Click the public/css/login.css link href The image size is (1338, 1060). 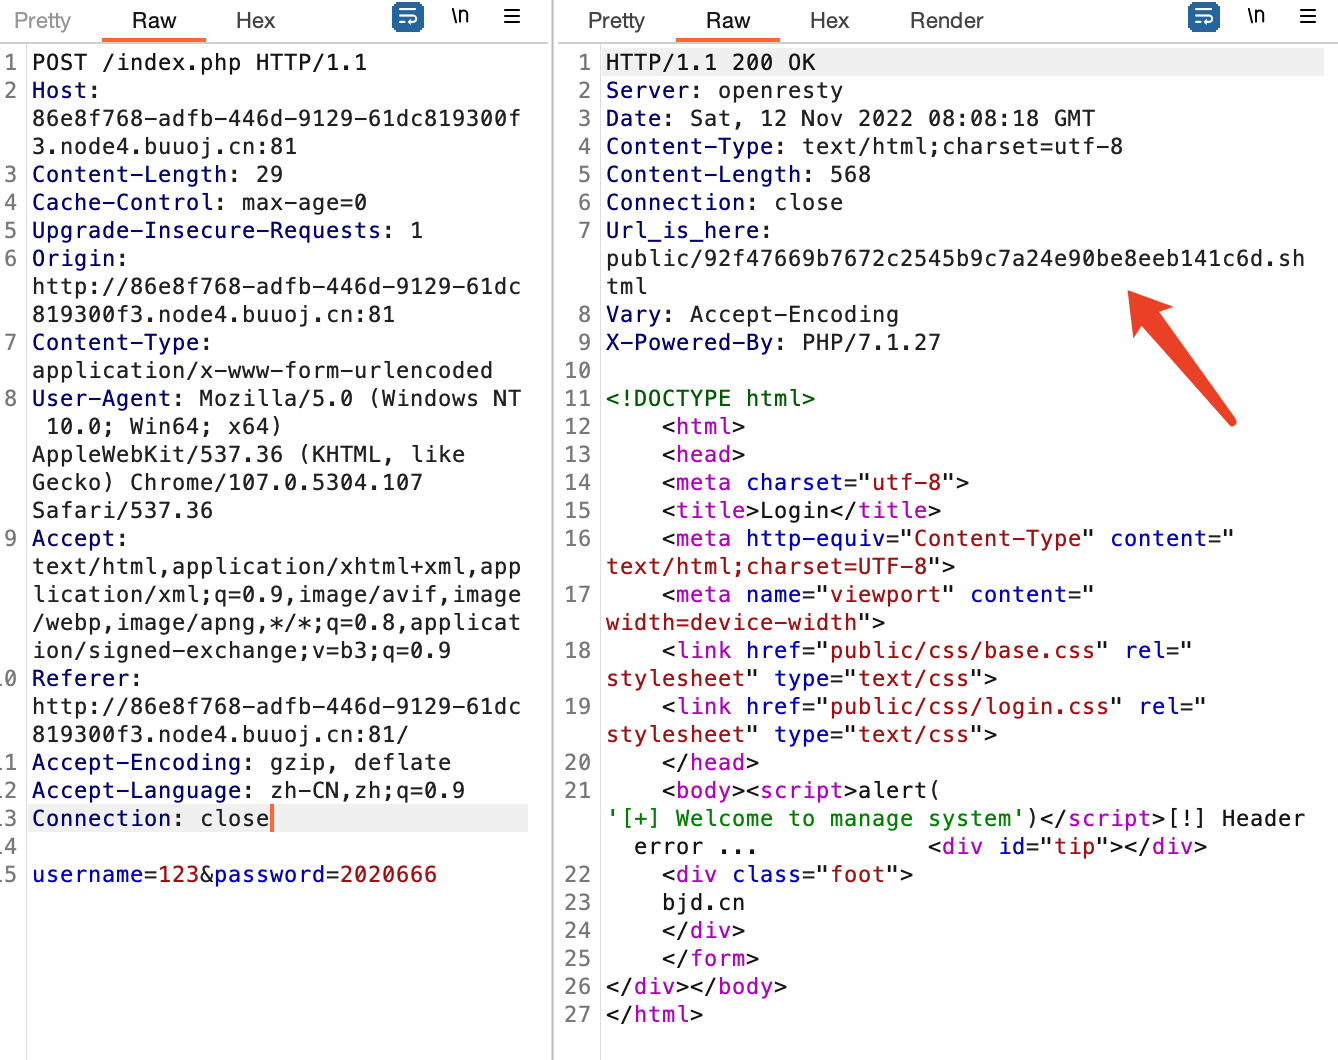970,706
